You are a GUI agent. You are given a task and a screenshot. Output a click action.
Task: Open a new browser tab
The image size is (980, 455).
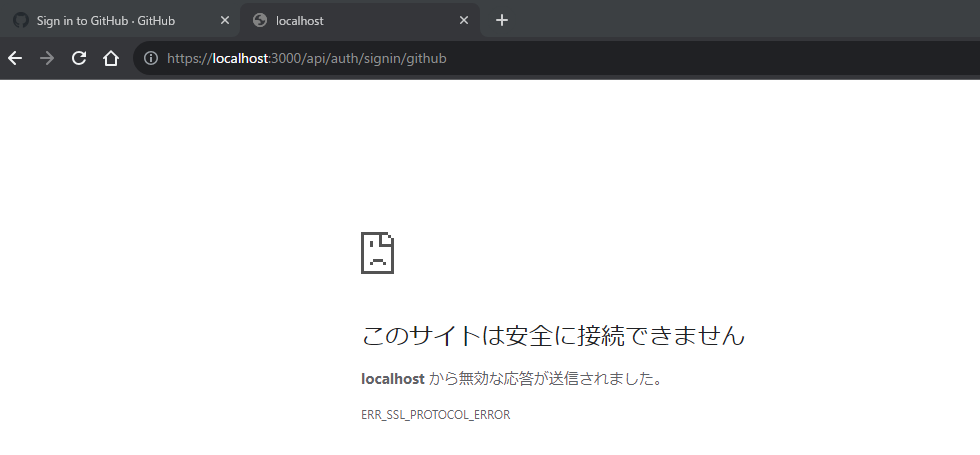(501, 20)
